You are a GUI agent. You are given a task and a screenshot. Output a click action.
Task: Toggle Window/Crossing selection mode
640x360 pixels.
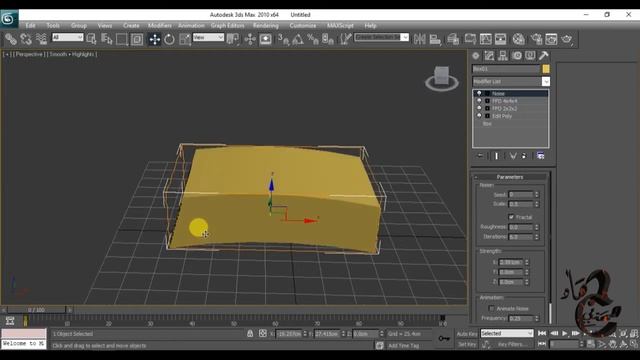[x=137, y=39]
